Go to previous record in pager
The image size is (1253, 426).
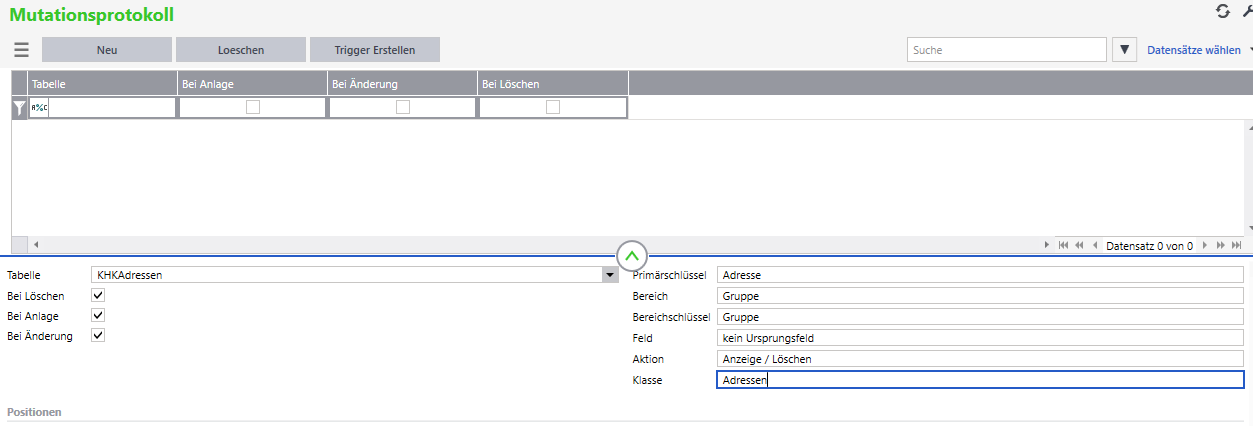[x=1095, y=245]
